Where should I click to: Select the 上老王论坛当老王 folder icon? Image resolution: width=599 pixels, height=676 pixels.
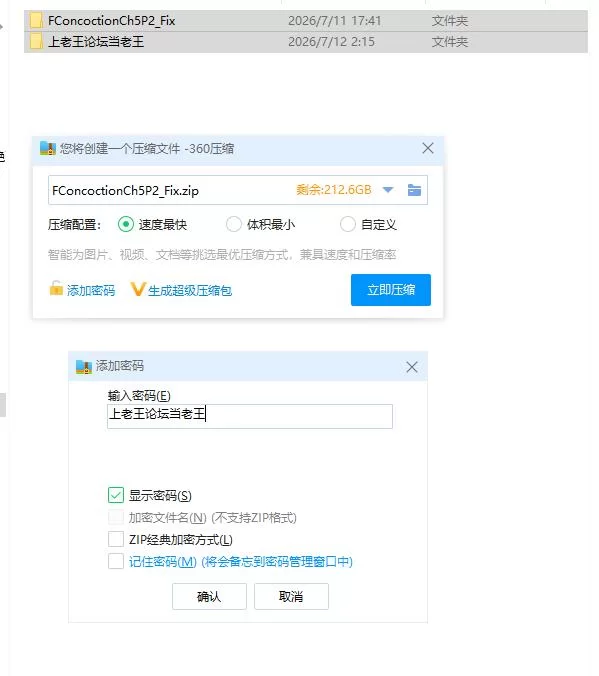click(36, 41)
